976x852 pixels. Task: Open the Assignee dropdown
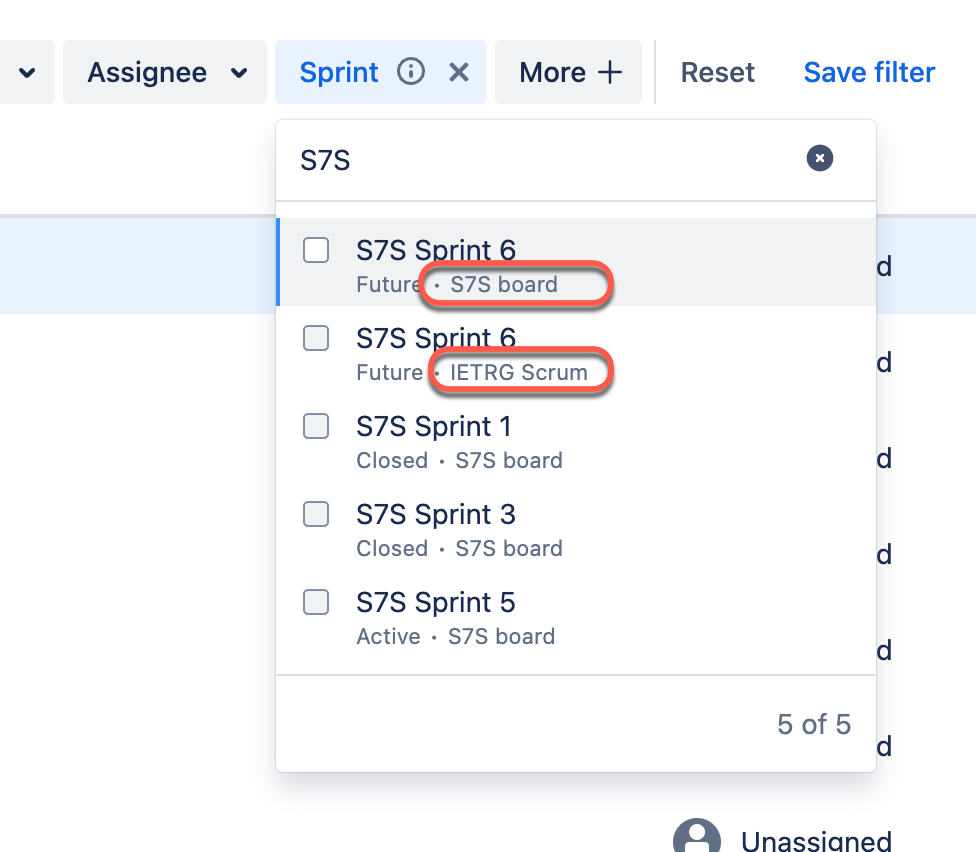(x=164, y=71)
